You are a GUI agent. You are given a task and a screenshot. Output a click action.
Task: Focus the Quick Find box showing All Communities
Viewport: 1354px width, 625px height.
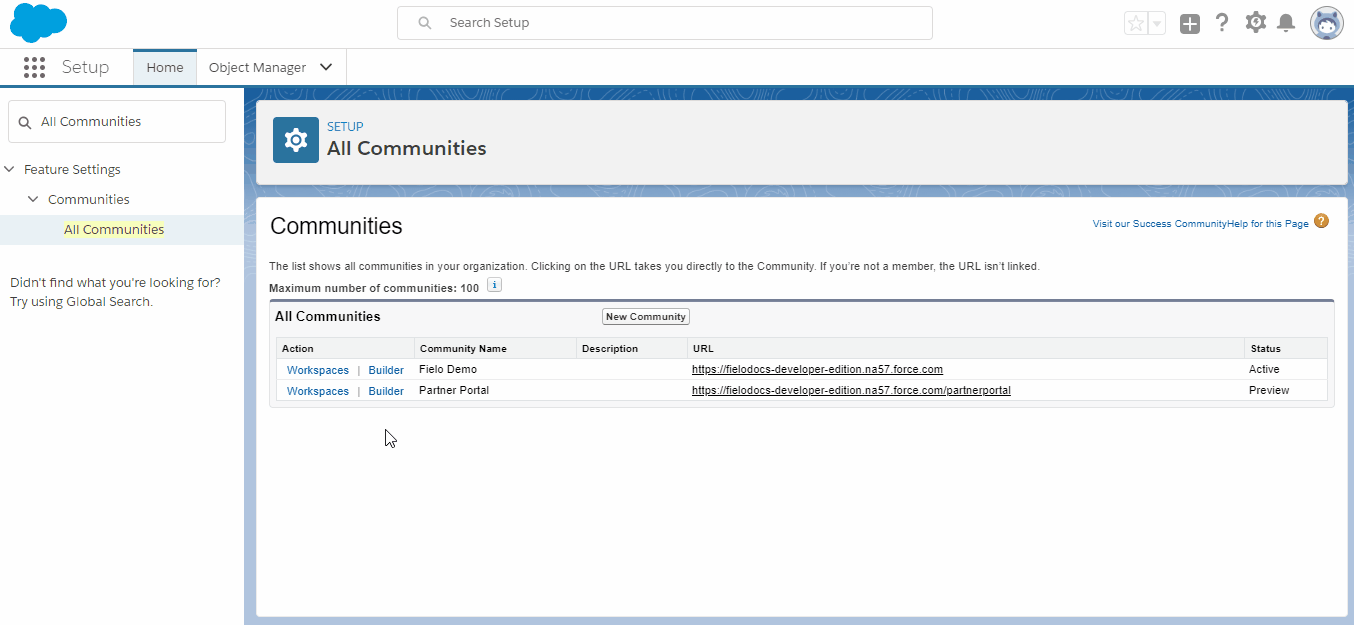click(117, 121)
